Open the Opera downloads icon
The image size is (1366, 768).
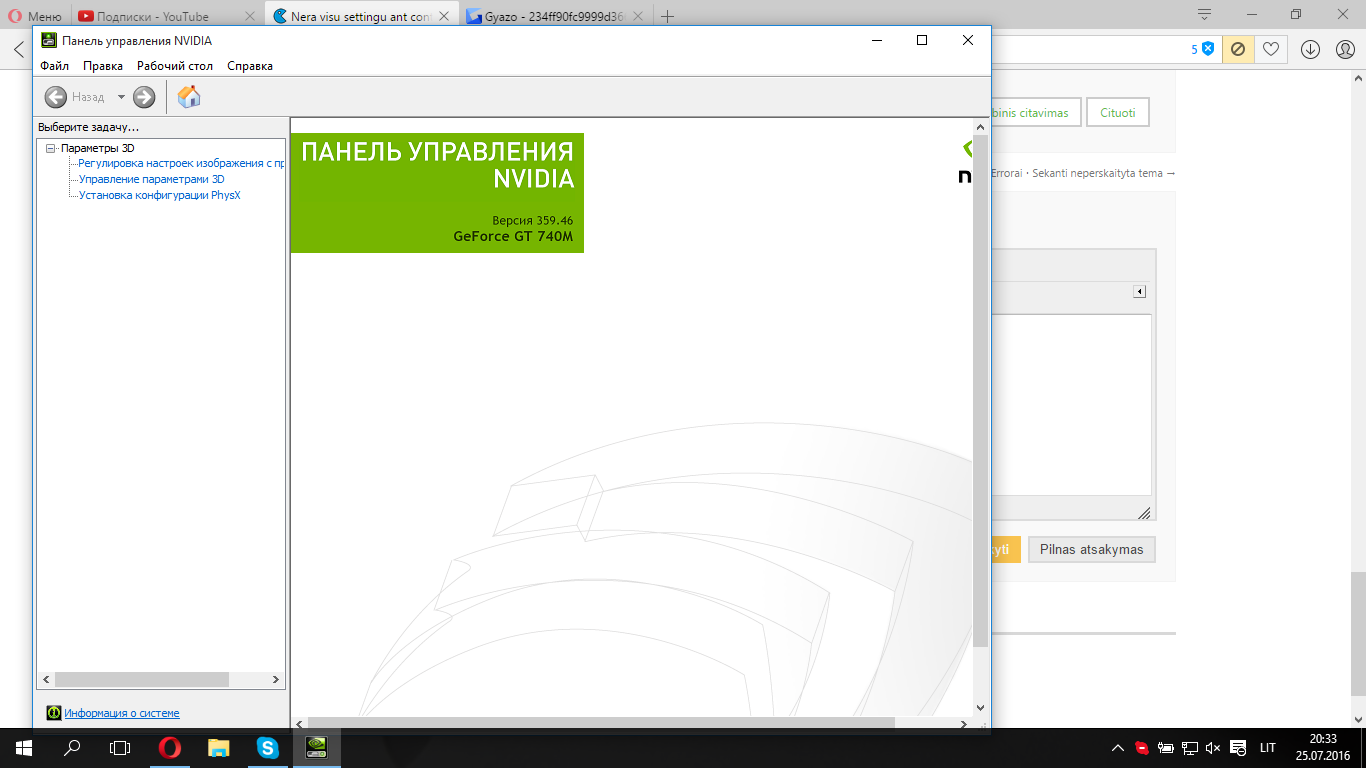[x=1310, y=49]
